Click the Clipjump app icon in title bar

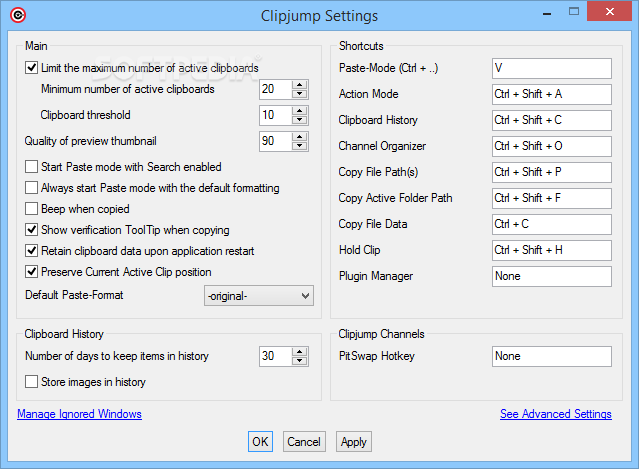click(x=13, y=15)
